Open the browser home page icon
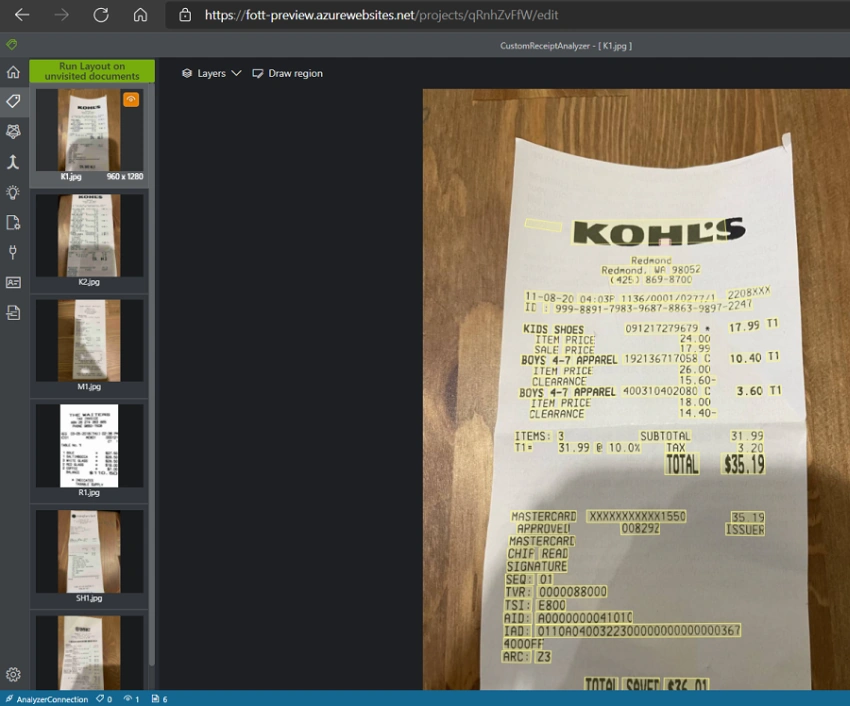 click(x=140, y=15)
